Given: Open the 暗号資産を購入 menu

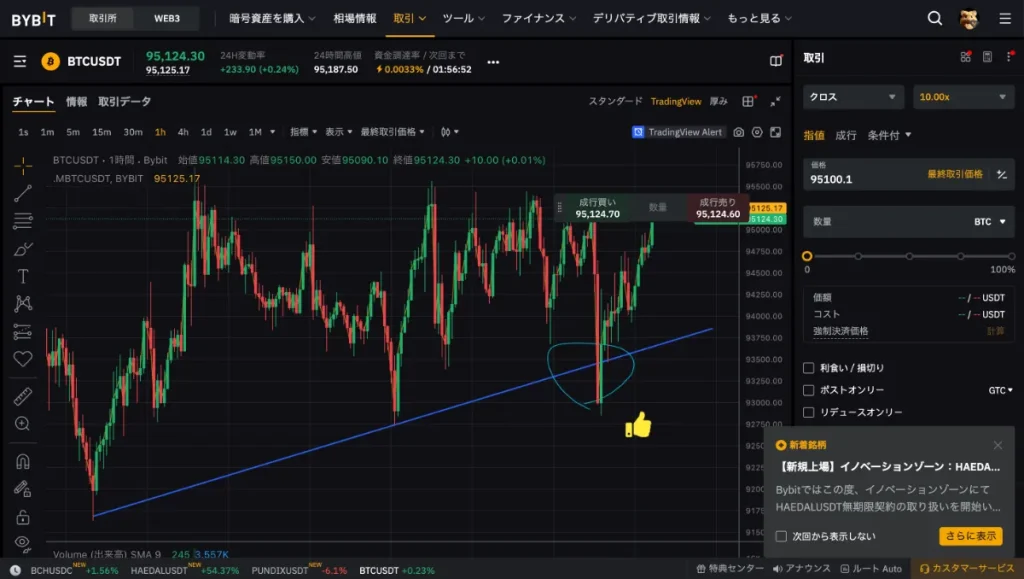Looking at the screenshot, I should pyautogui.click(x=272, y=18).
